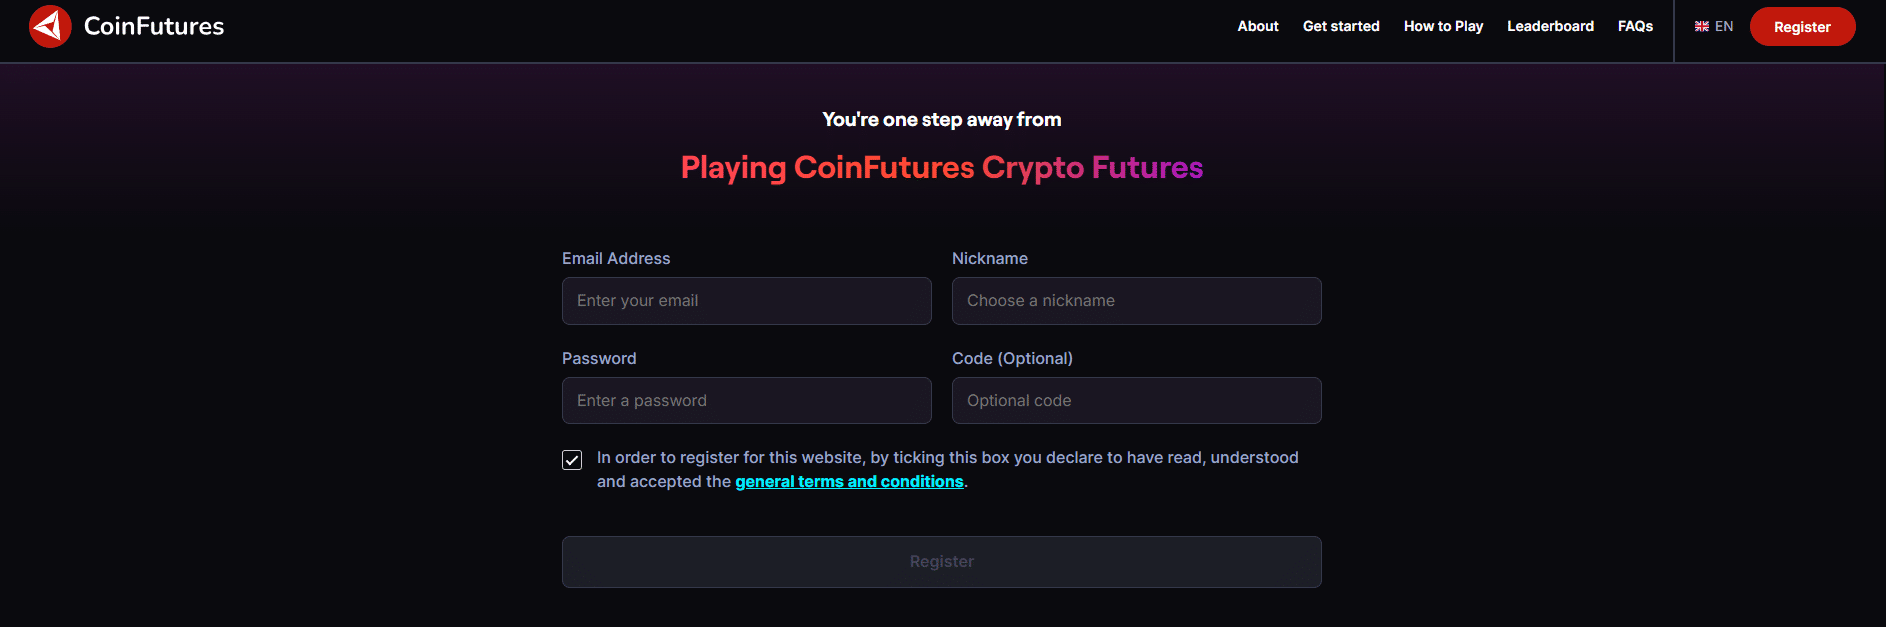Click the UK flag language icon
Screen dimensions: 1886x627
(1701, 27)
